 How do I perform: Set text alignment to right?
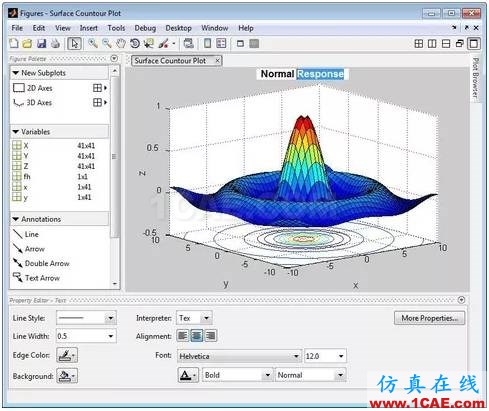(210, 336)
